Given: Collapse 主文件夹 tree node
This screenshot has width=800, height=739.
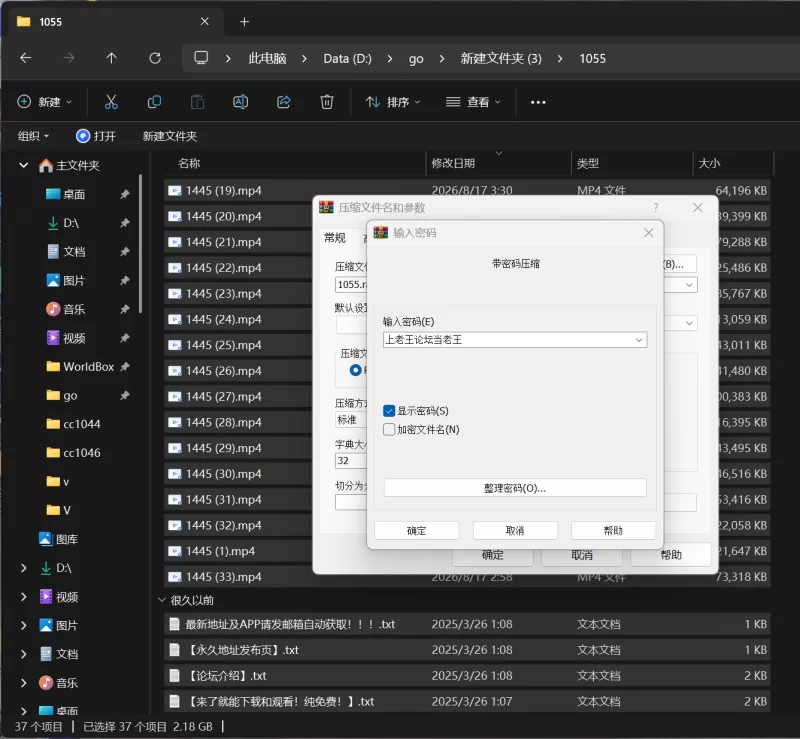Looking at the screenshot, I should coord(23,165).
